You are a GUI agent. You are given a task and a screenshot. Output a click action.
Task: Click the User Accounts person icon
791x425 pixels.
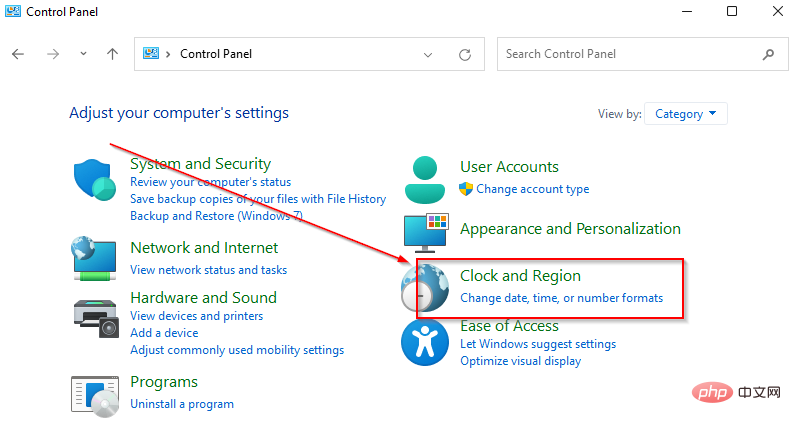[x=427, y=179]
